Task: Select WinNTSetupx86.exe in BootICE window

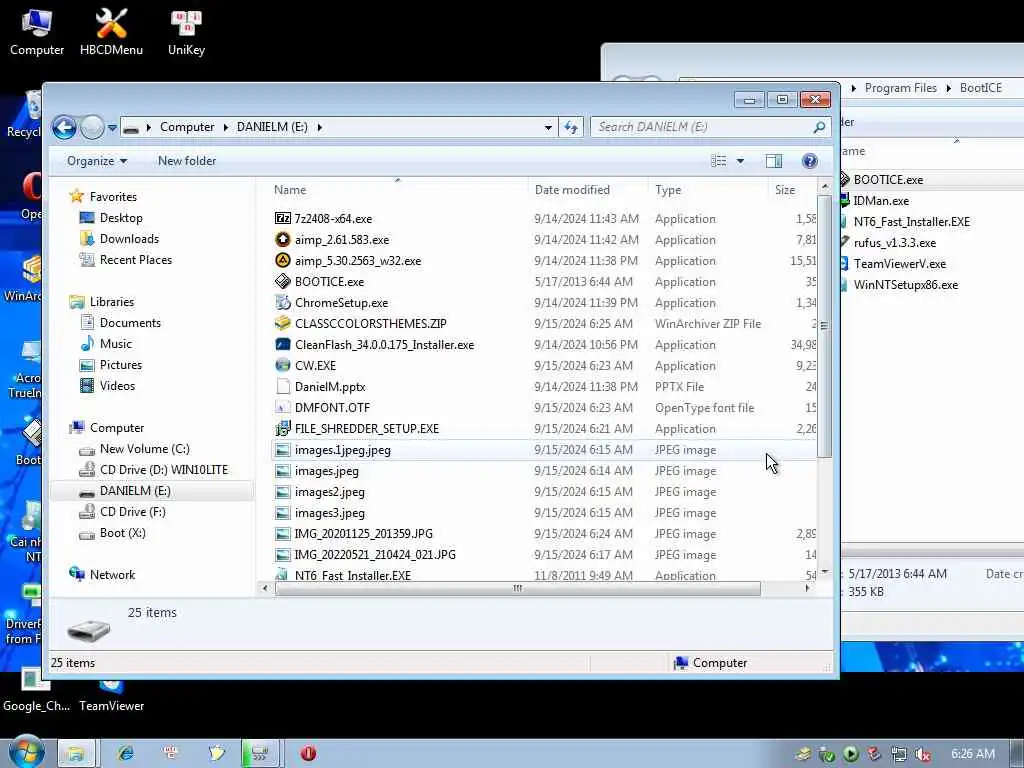Action: pos(906,285)
